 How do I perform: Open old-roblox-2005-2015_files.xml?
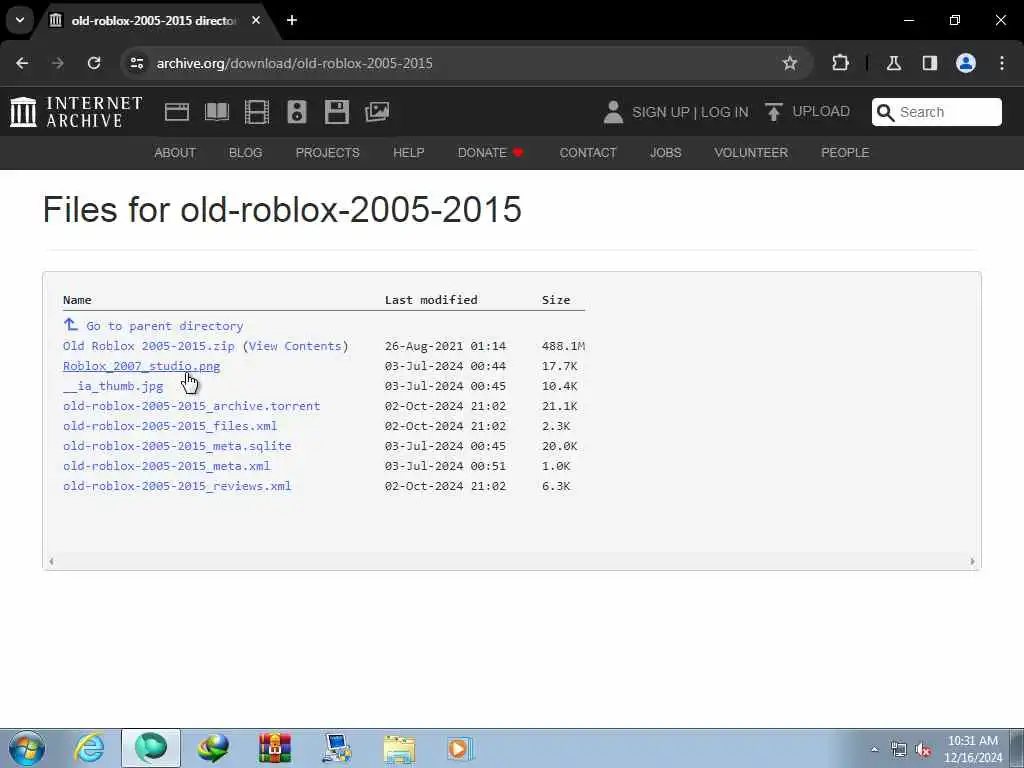click(x=170, y=426)
